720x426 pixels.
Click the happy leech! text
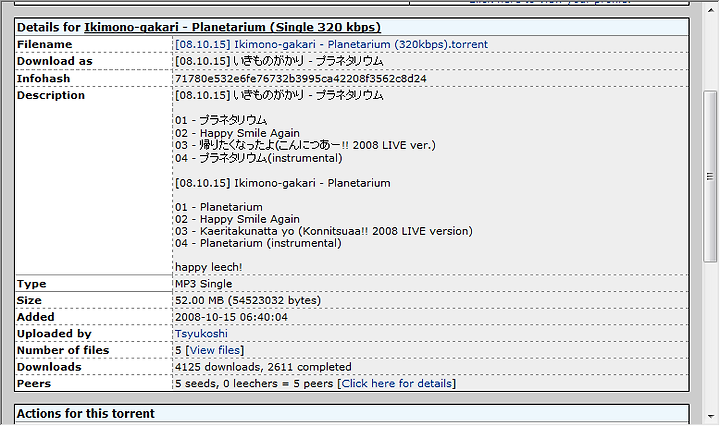[x=208, y=267]
